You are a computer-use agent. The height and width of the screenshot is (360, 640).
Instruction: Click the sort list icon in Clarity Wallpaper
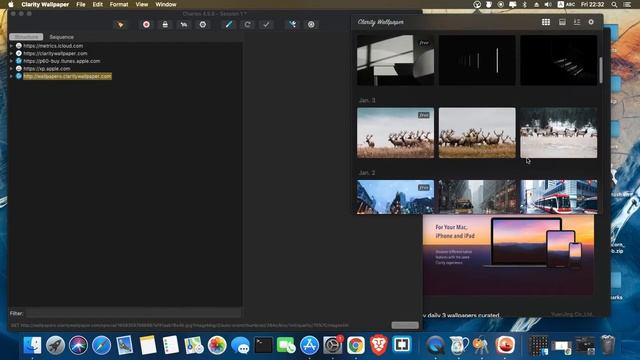coord(577,22)
